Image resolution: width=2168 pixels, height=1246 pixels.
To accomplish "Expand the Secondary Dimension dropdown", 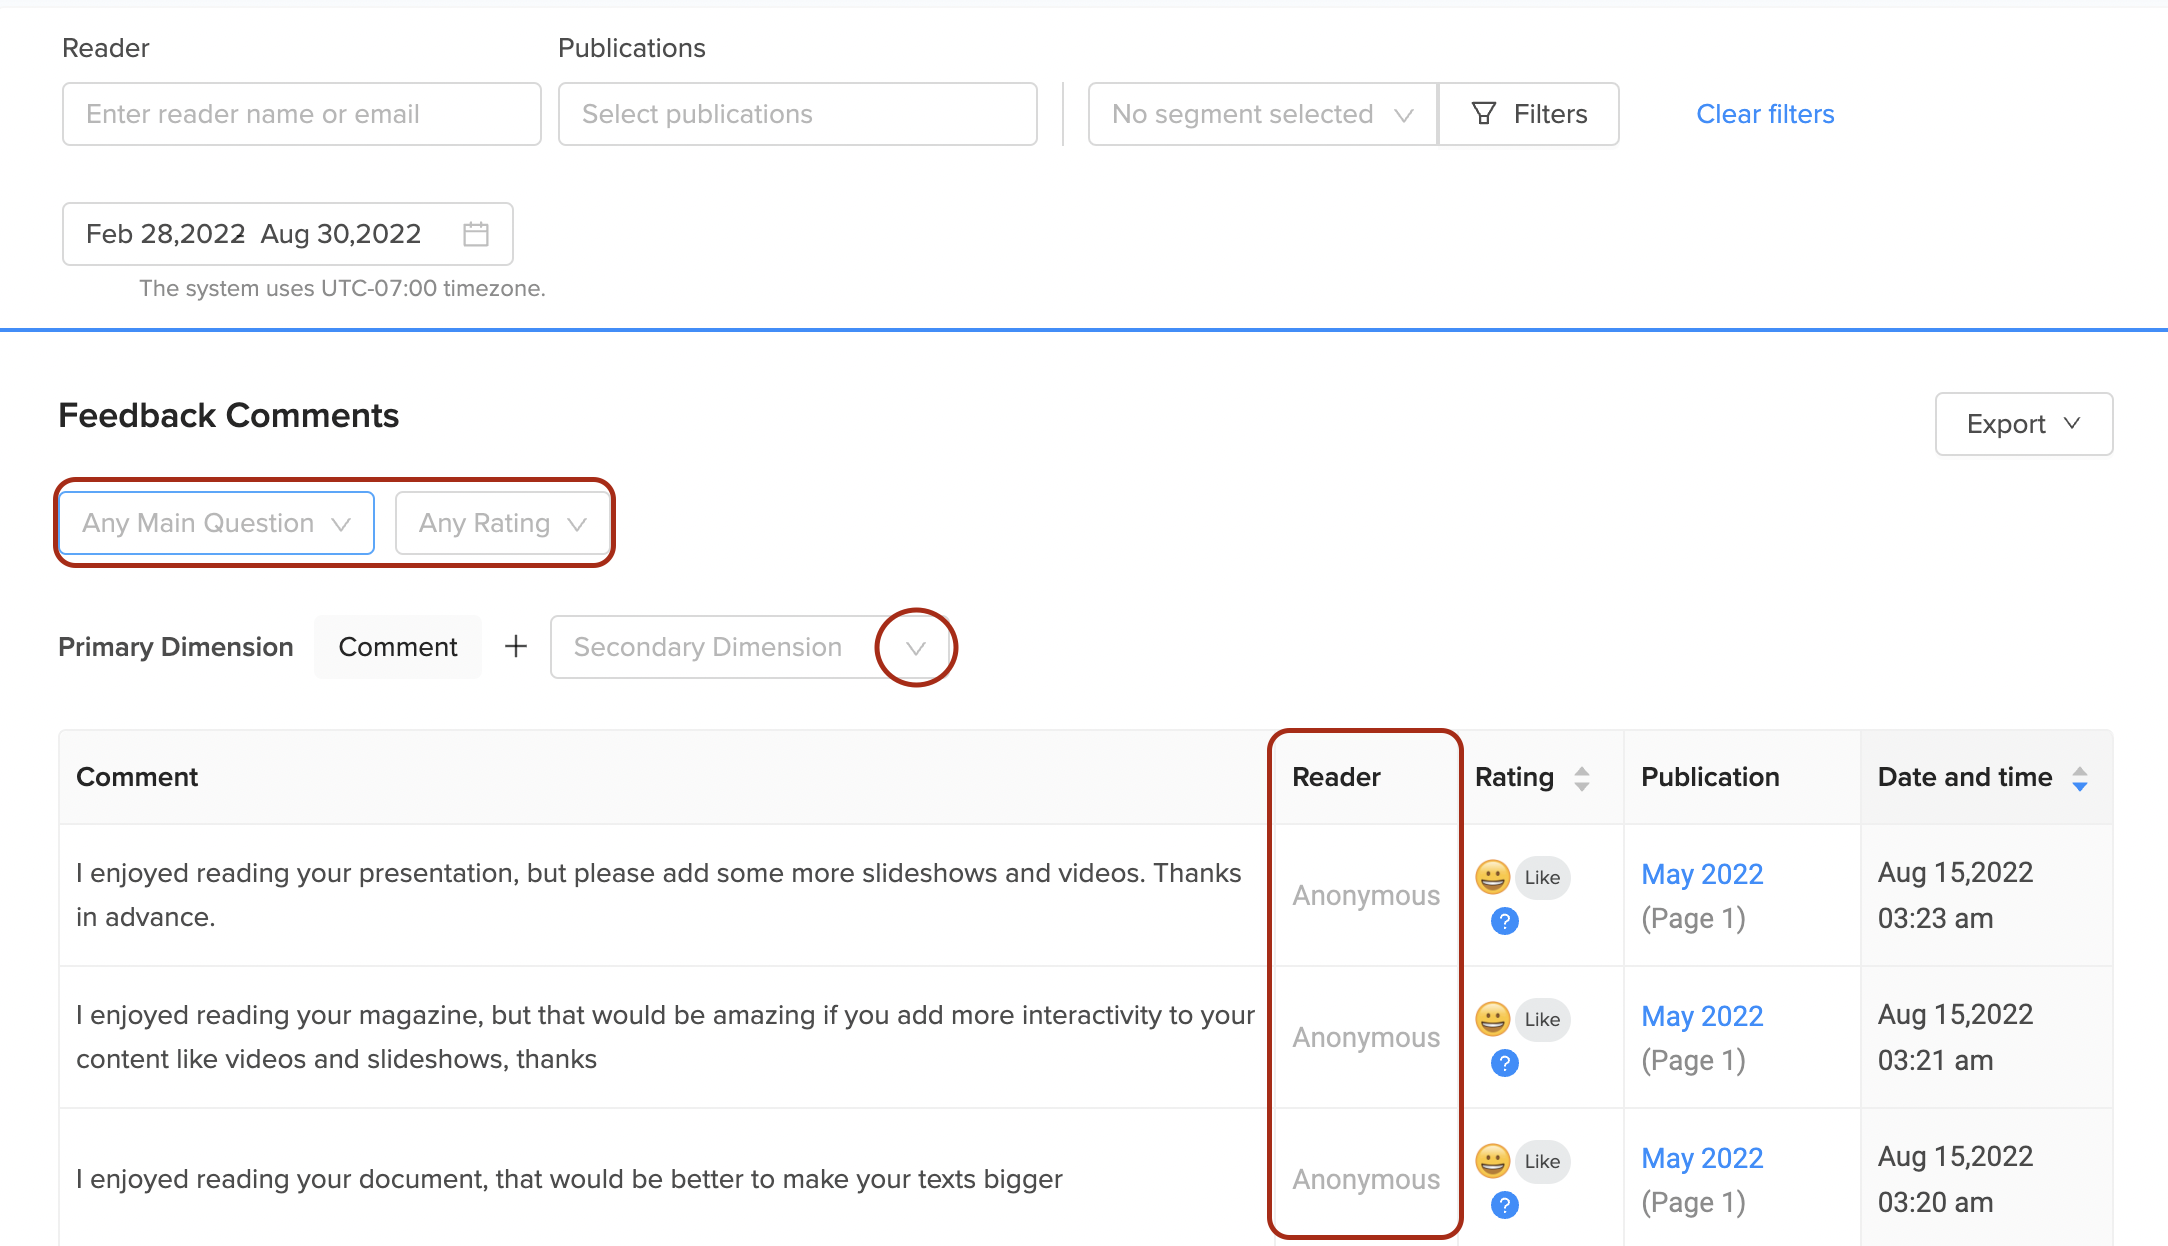I will click(915, 648).
